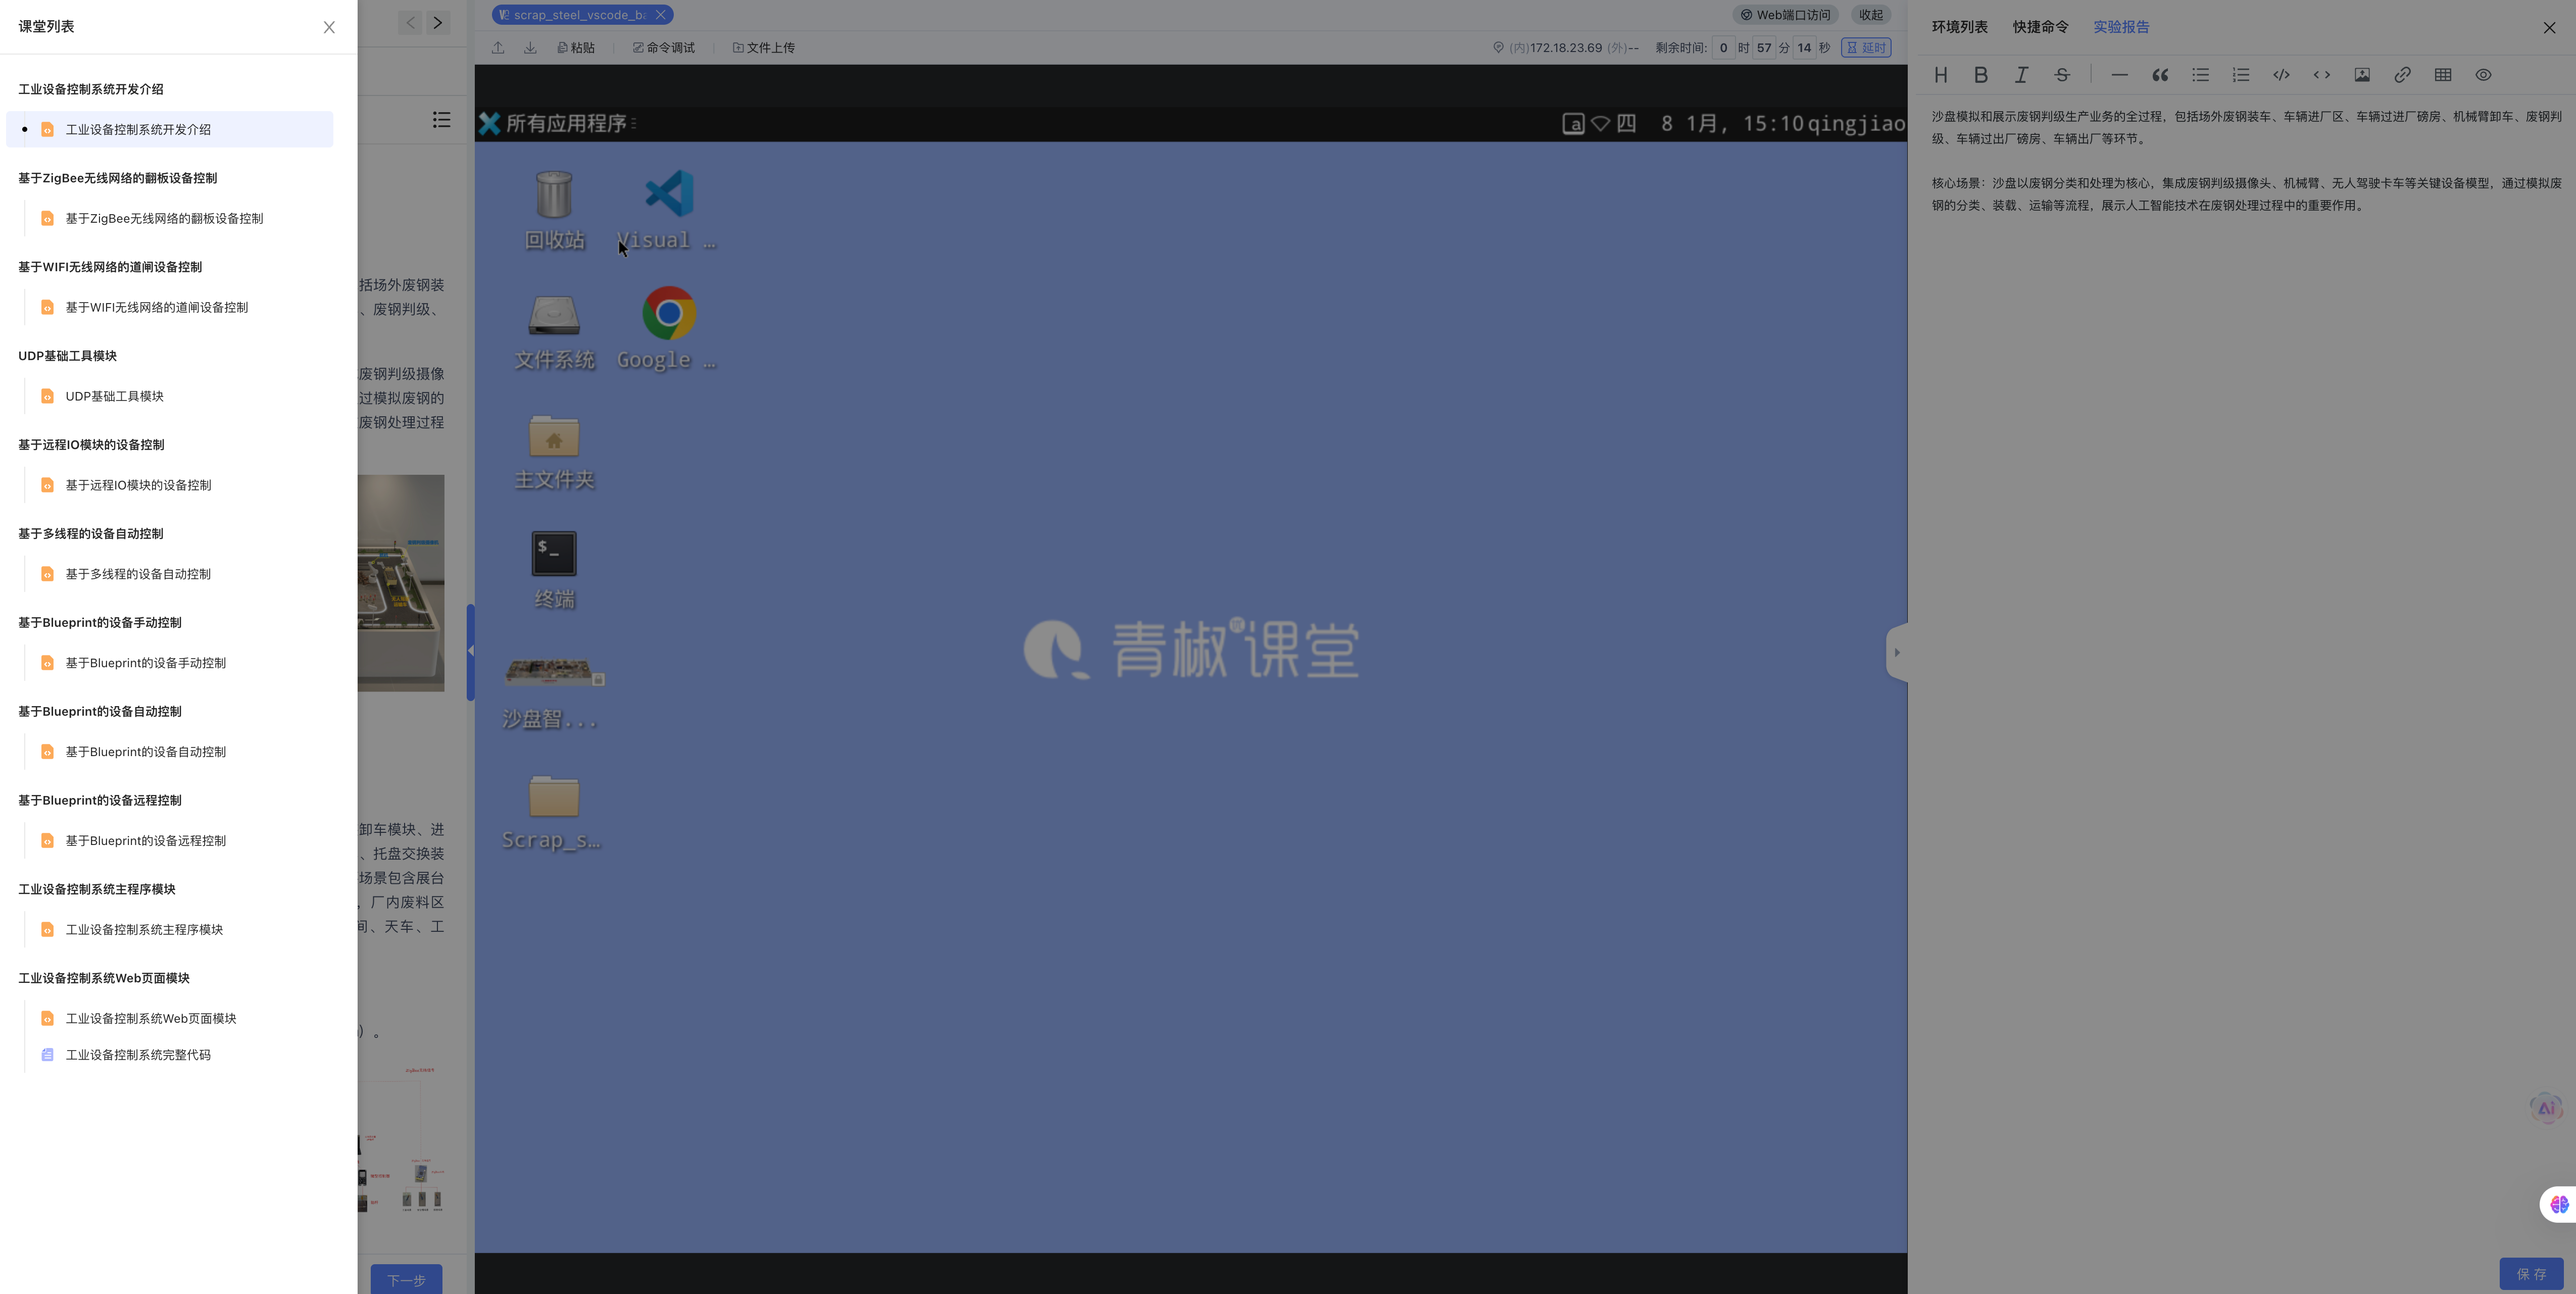2576x1294 pixels.
Task: Collapse the right panel with the arrow handle
Action: point(1896,652)
